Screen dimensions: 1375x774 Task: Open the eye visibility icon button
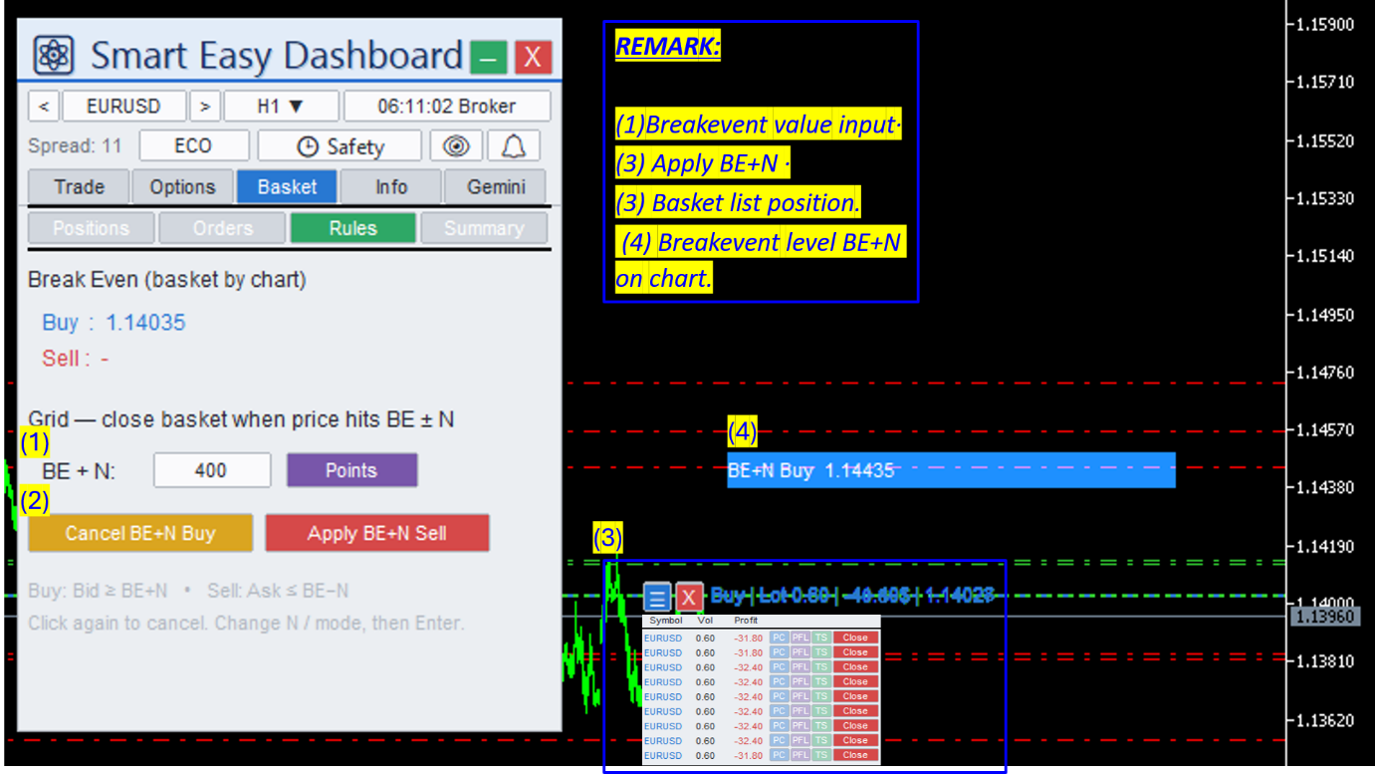click(x=456, y=146)
